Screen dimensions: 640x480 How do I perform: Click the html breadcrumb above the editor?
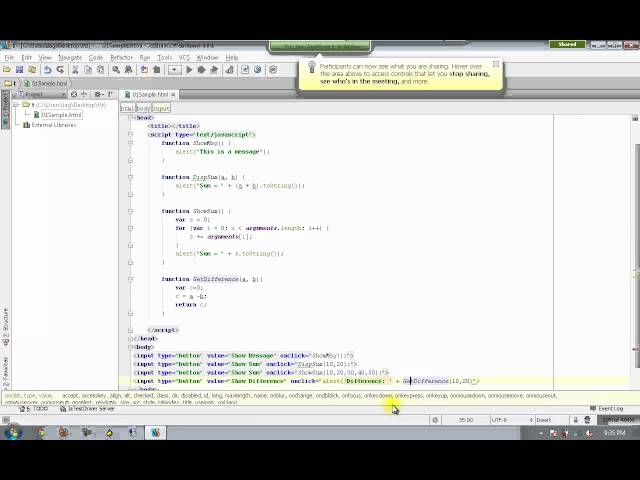127,108
